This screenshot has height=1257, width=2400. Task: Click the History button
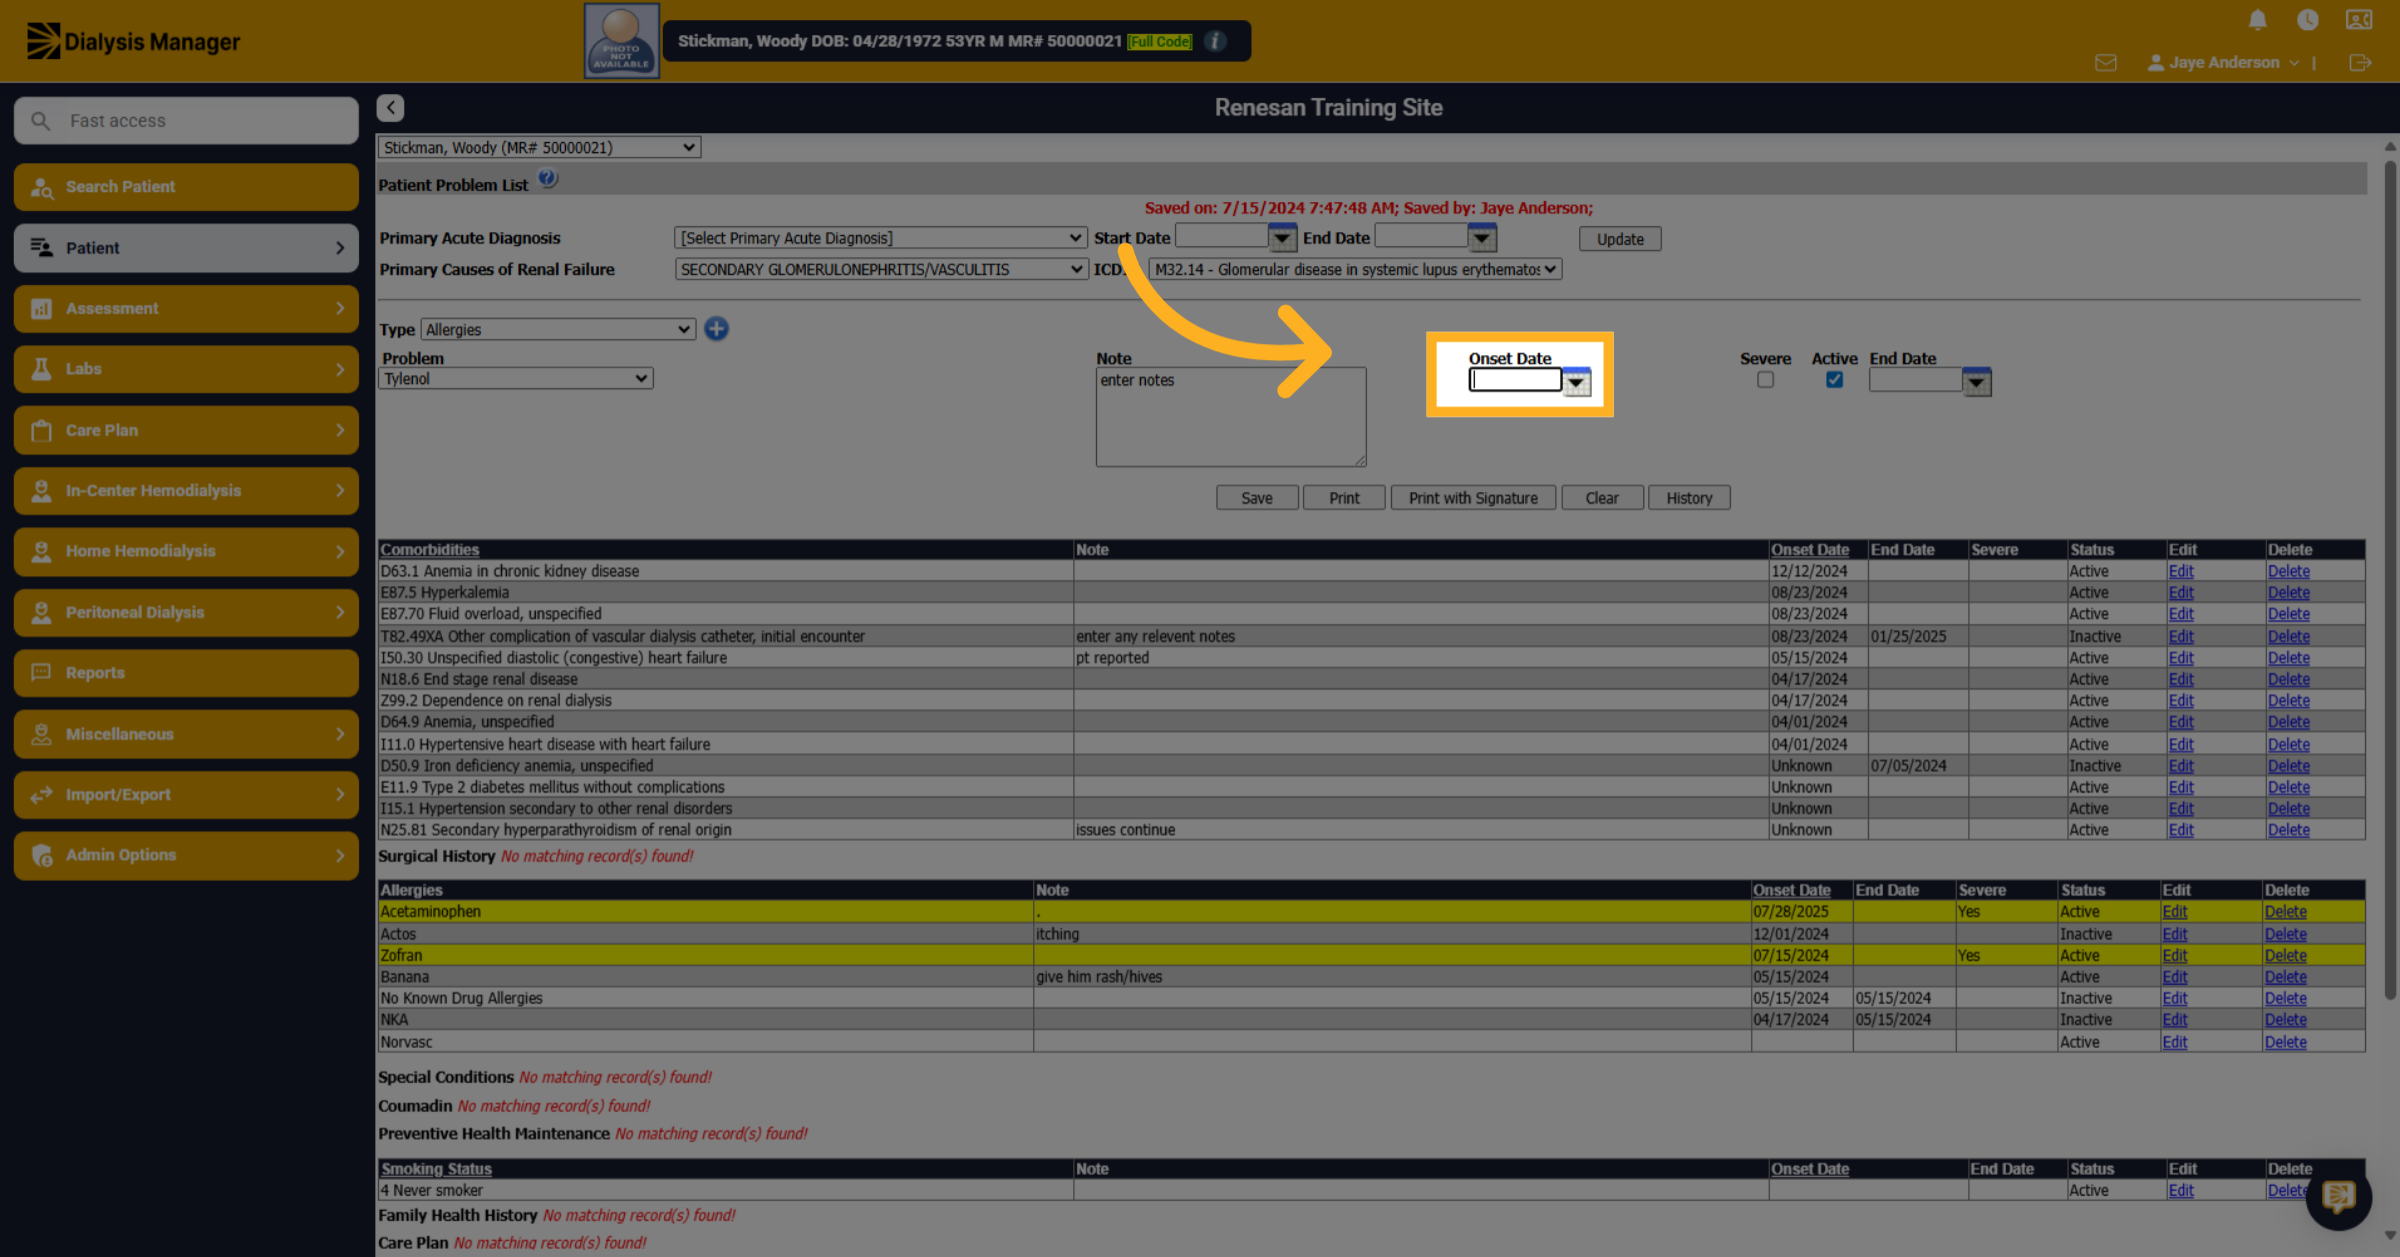click(1689, 498)
